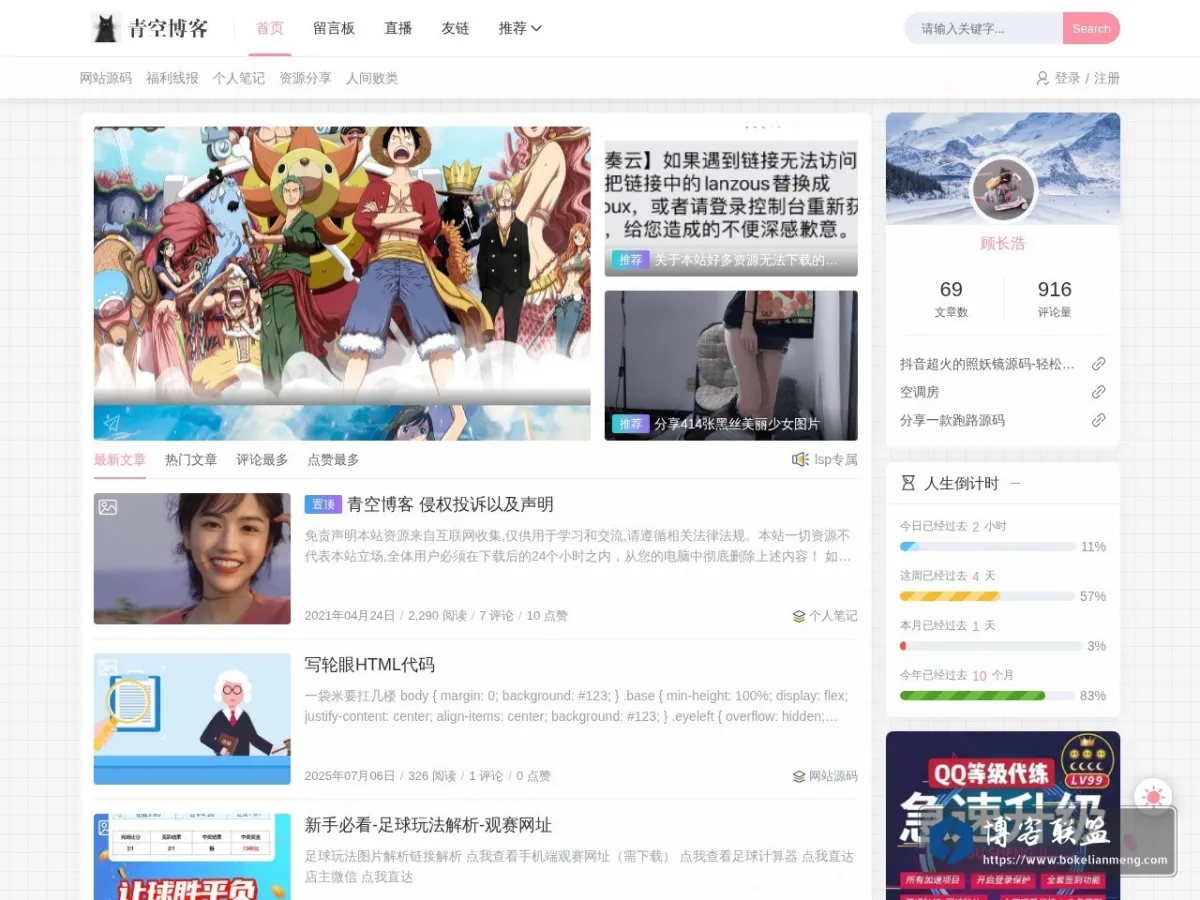Collapse the 人生倒计时 panel minus sign
The image size is (1200, 900).
(1015, 483)
